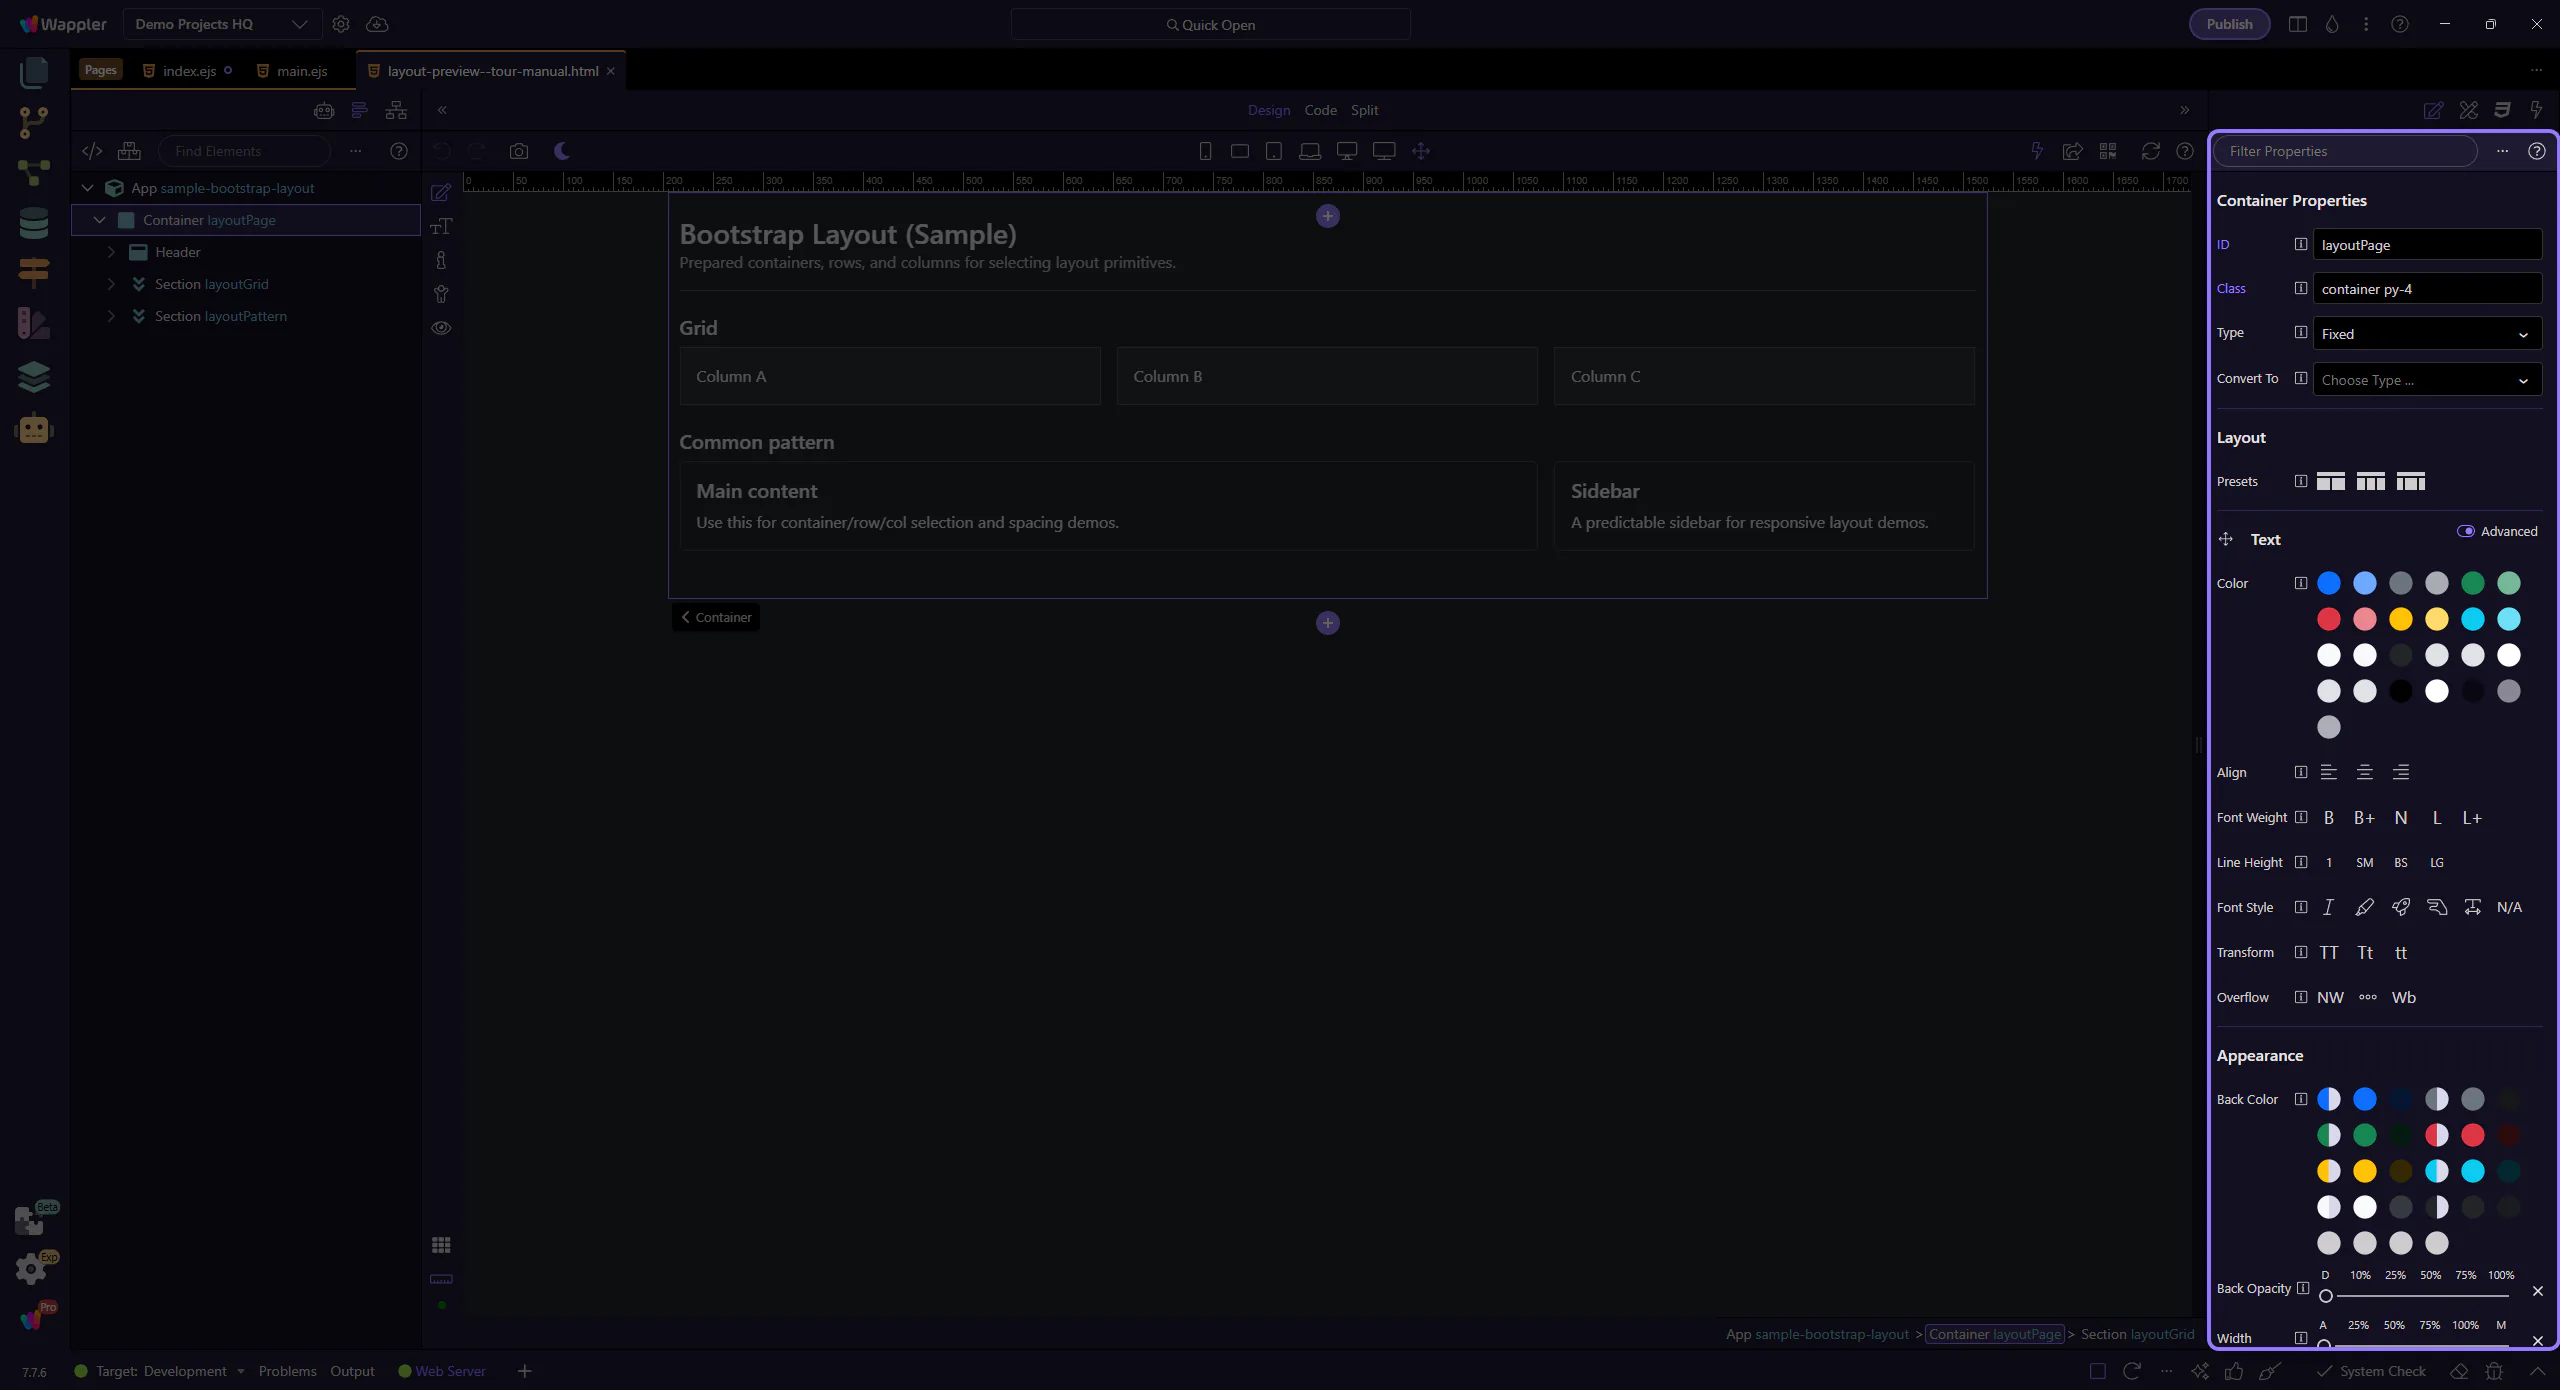Toggle the eye visibility icon in canvas toolbar

pyautogui.click(x=441, y=328)
